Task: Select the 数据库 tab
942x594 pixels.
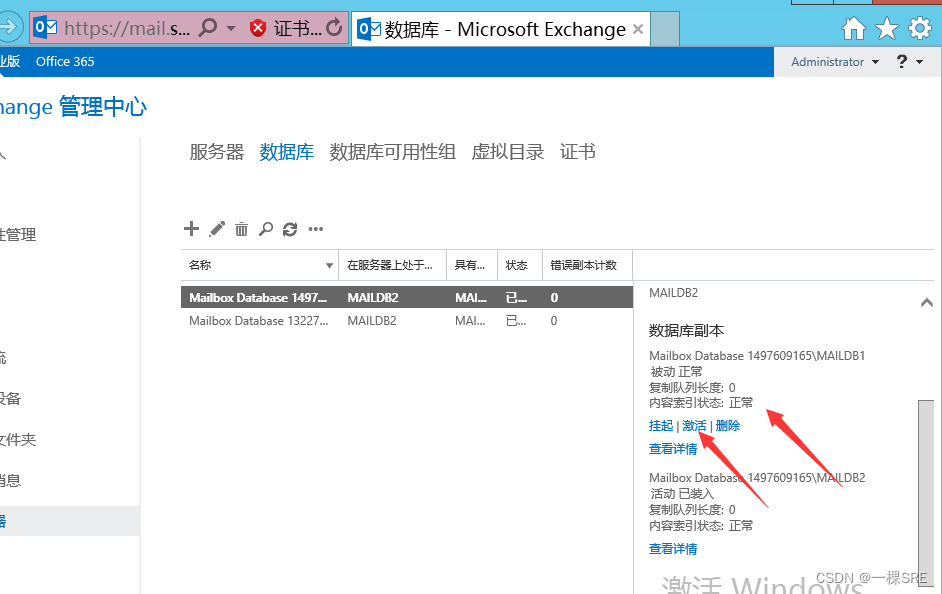Action: click(x=287, y=152)
